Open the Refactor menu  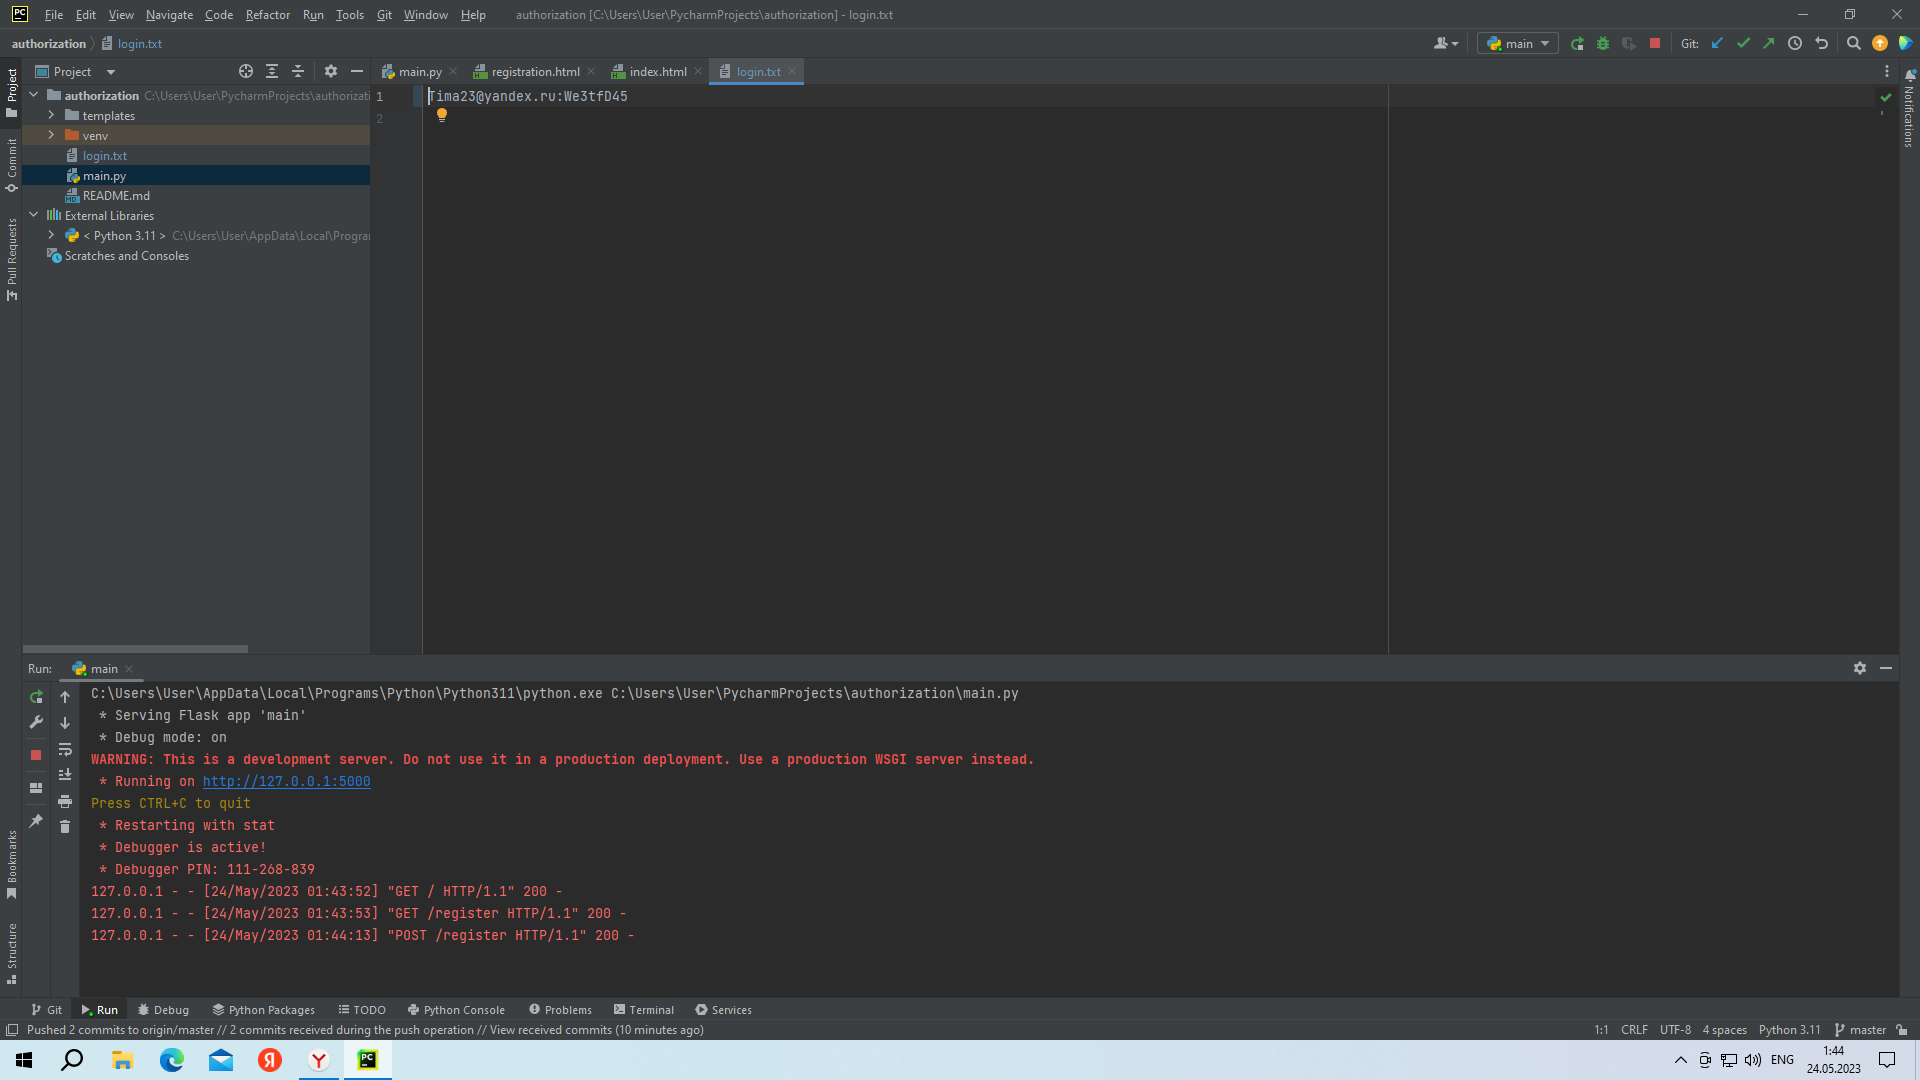[x=267, y=15]
